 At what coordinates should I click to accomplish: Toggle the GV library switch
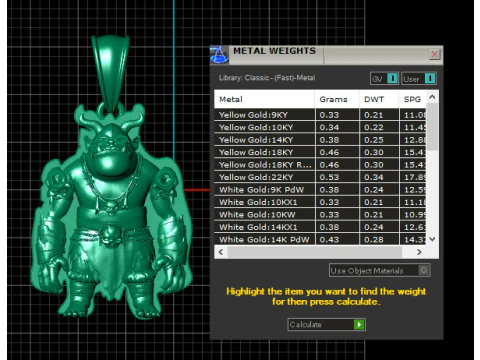[x=384, y=79]
